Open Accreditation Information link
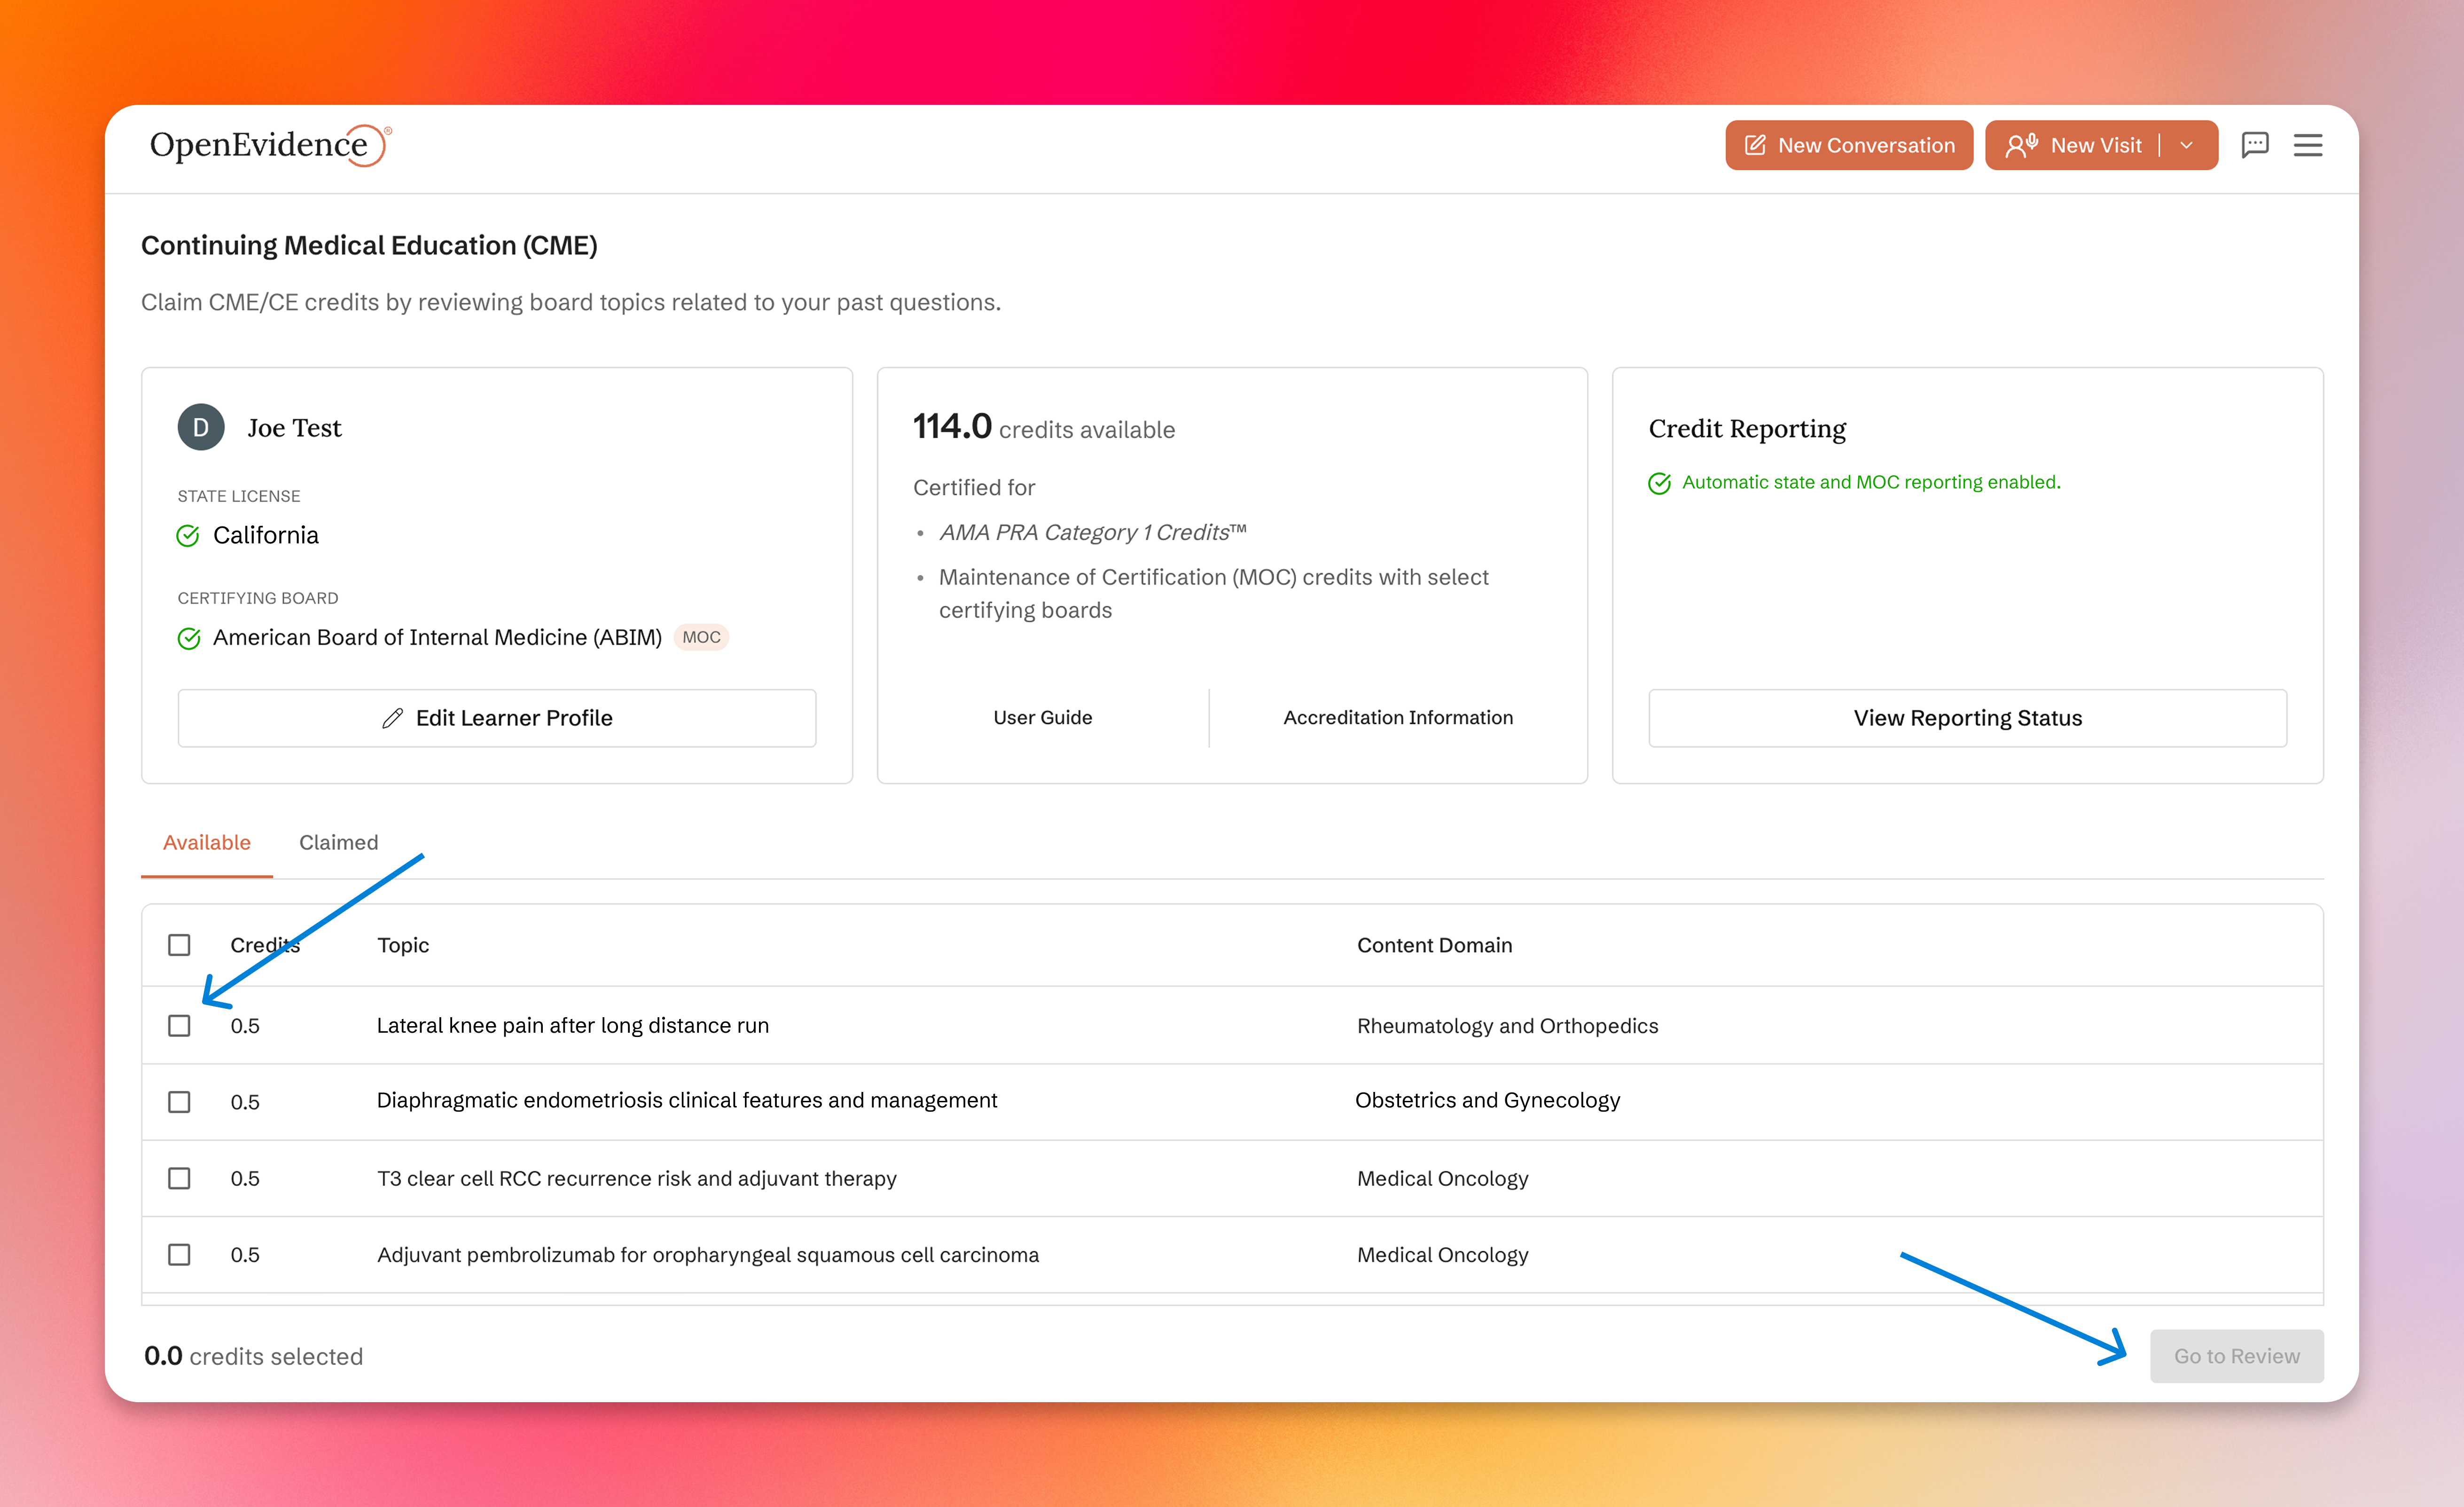Screen dimensions: 2464x1507 (x=1398, y=717)
